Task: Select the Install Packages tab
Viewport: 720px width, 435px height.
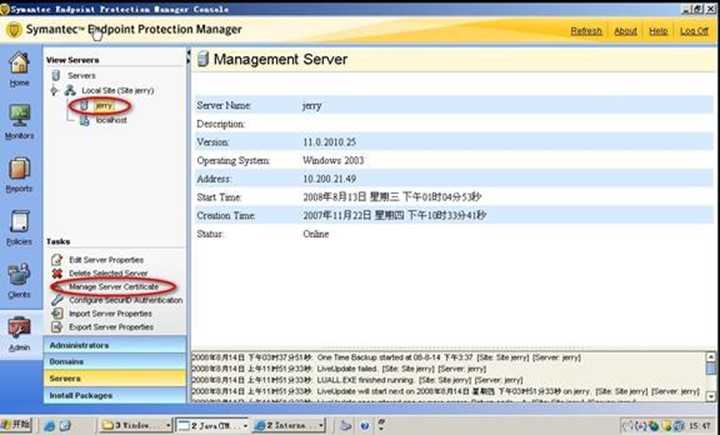Action: [115, 395]
